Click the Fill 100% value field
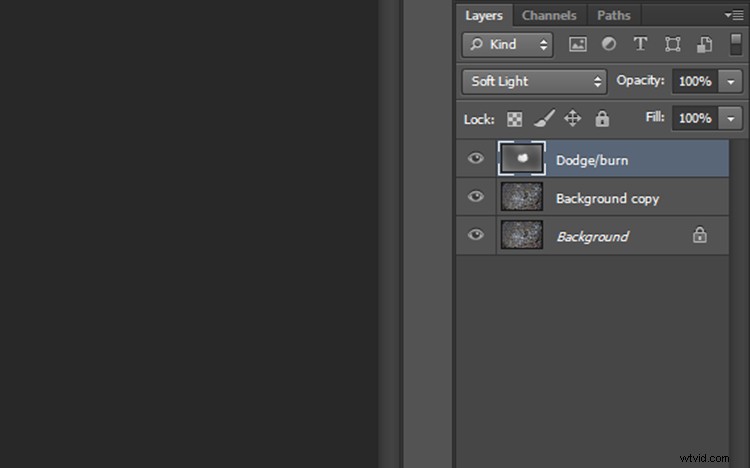The height and width of the screenshot is (468, 750). pos(695,118)
